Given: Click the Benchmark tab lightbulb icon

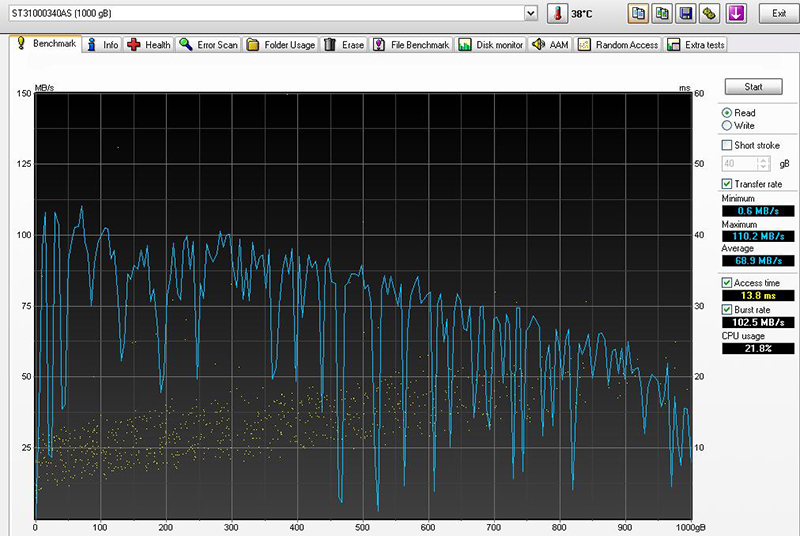Looking at the screenshot, I should [x=21, y=43].
